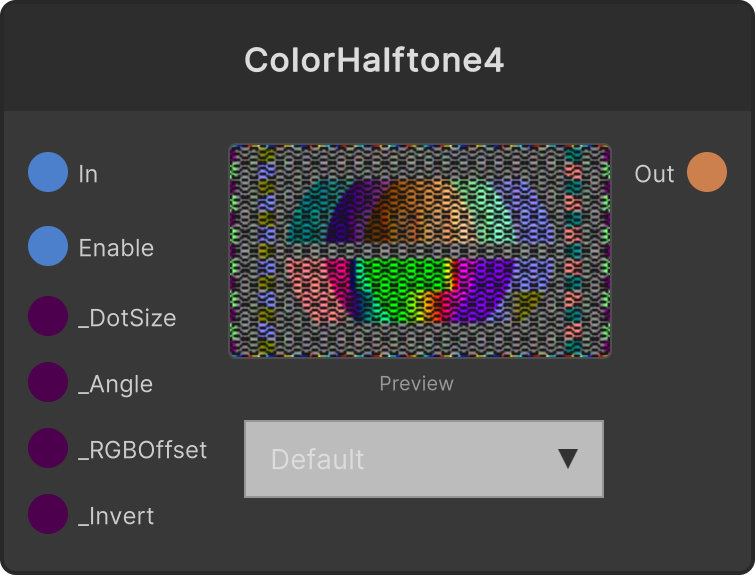Viewport: 755px width, 575px height.
Task: Click the _DotSize parameter label
Action: [127, 318]
